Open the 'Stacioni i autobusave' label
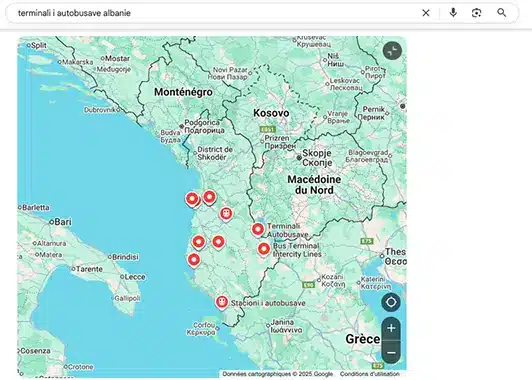 click(268, 303)
